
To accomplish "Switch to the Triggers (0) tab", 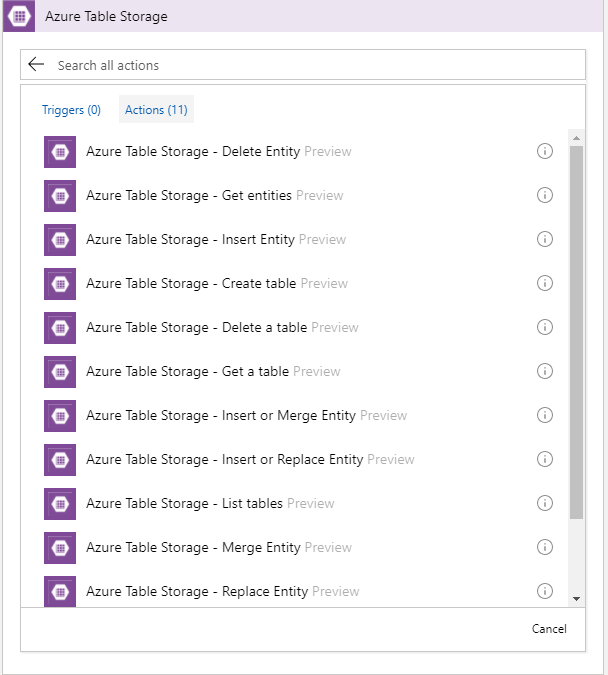I will coord(71,110).
